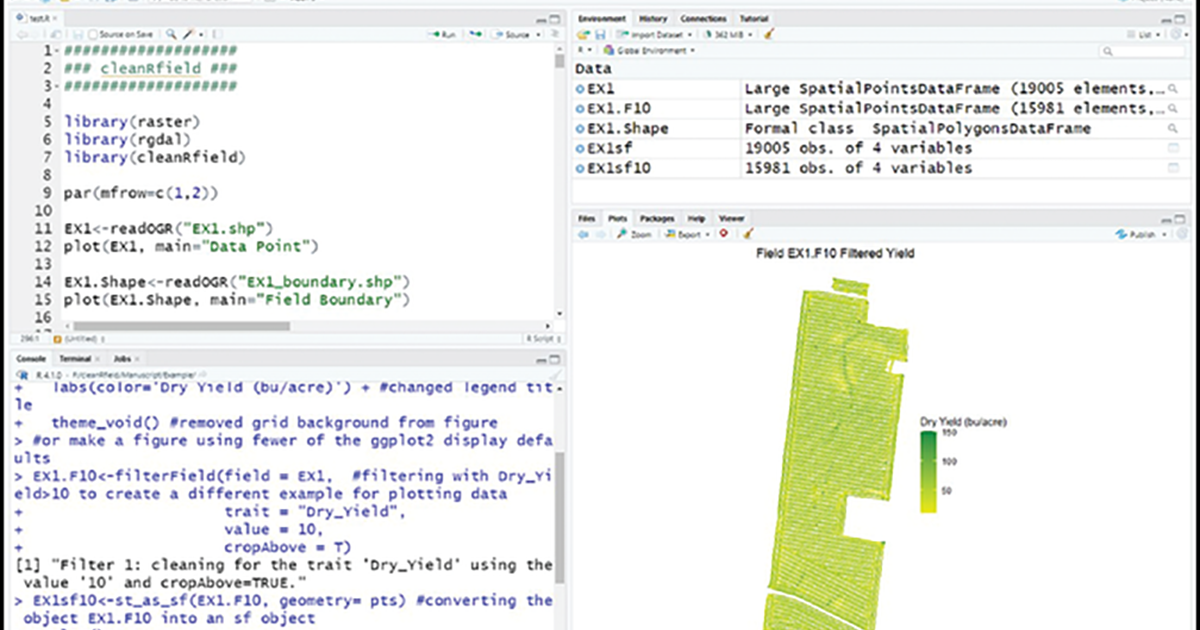Expand the EX1sf10 object blue toggle

[582, 168]
